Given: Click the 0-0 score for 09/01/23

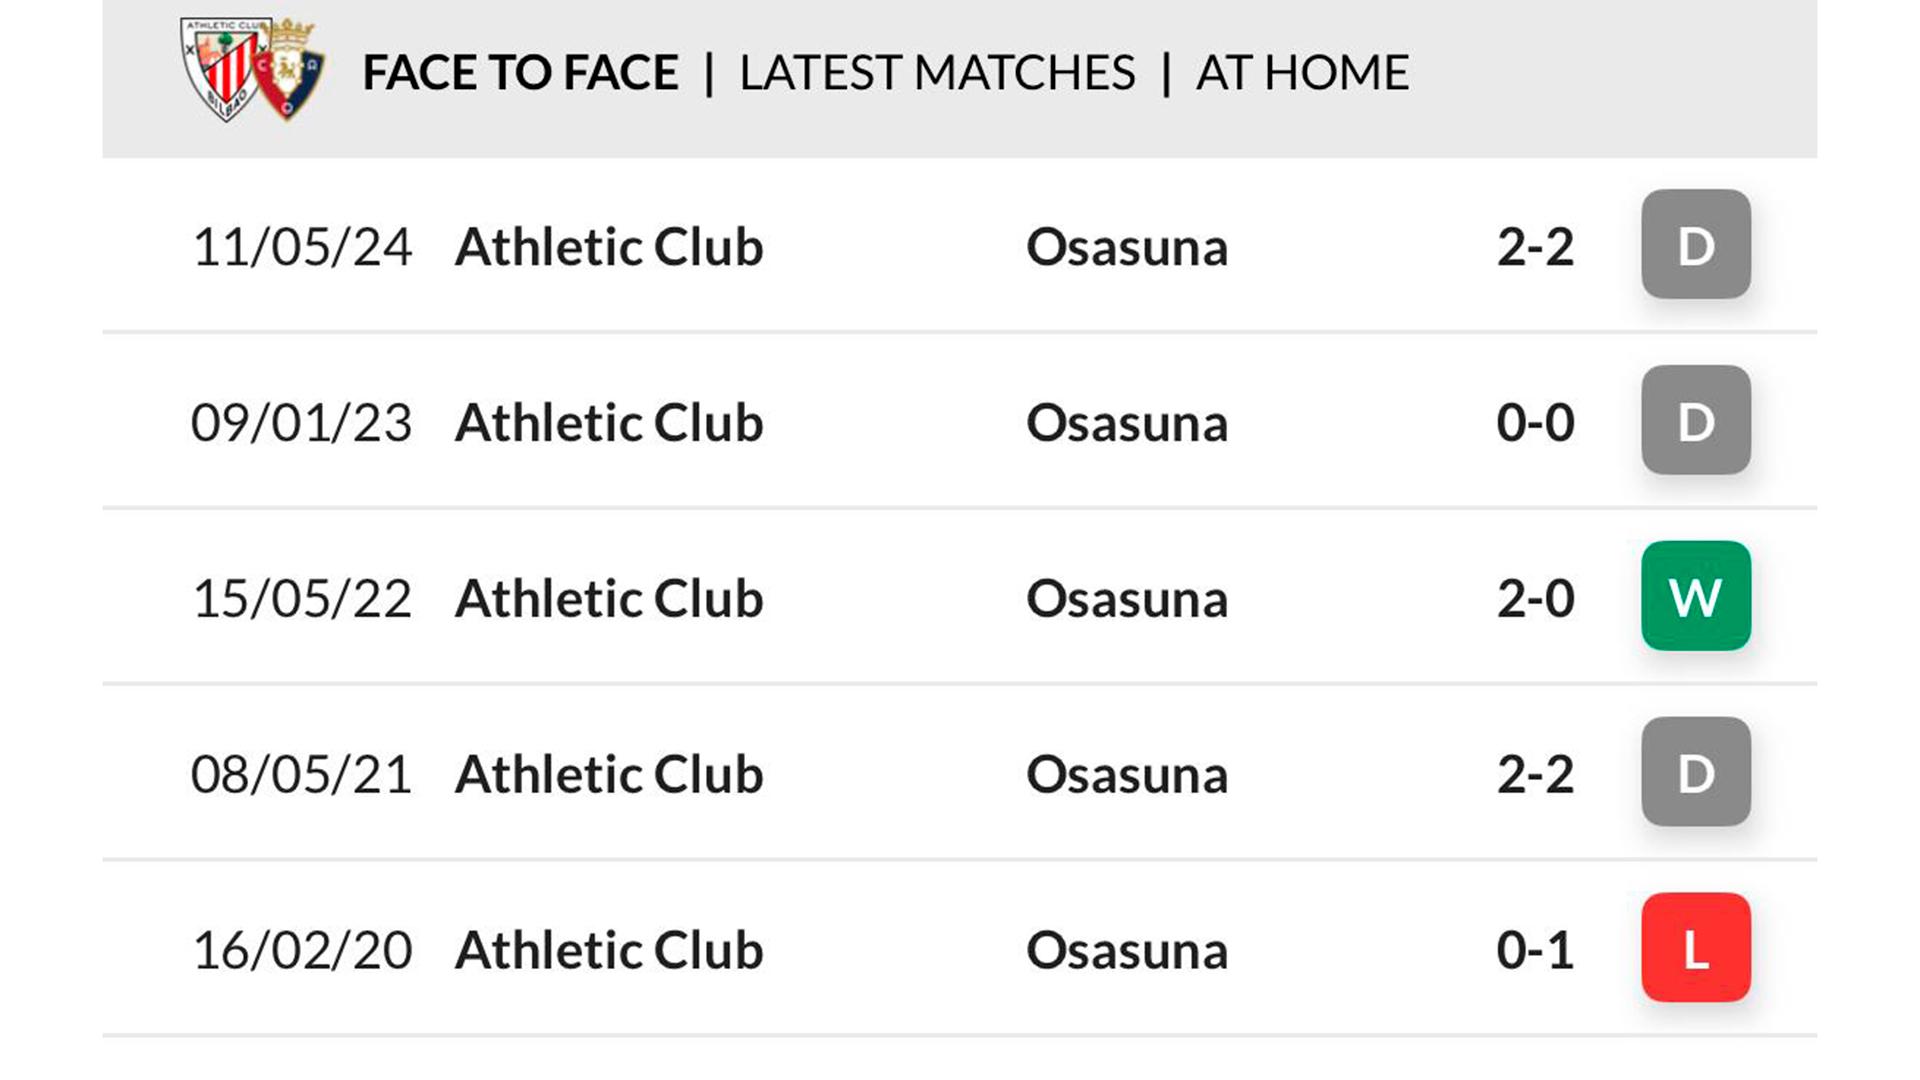Looking at the screenshot, I should [1535, 423].
